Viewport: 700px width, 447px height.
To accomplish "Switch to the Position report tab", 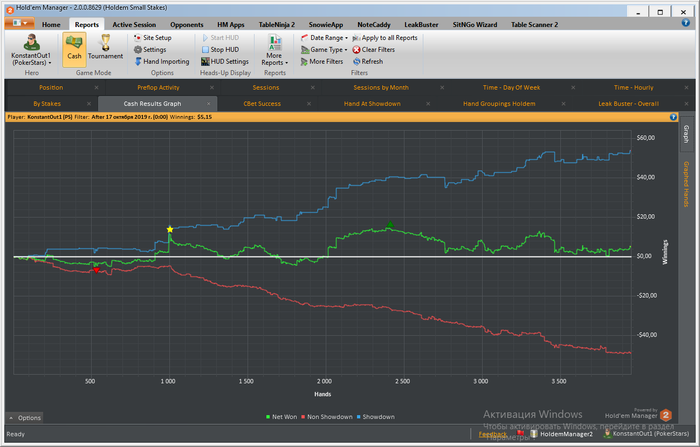I will [51, 88].
